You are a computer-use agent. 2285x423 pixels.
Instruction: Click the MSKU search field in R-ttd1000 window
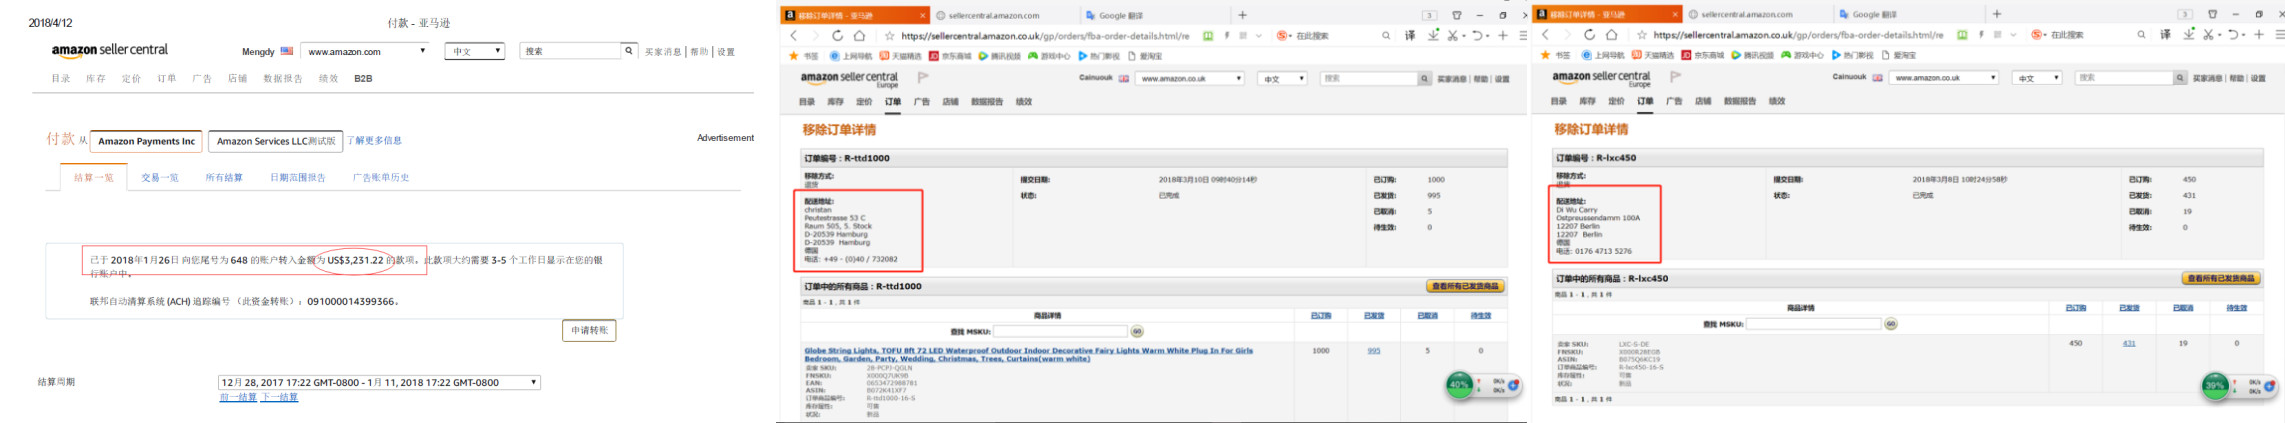[x=1060, y=331]
